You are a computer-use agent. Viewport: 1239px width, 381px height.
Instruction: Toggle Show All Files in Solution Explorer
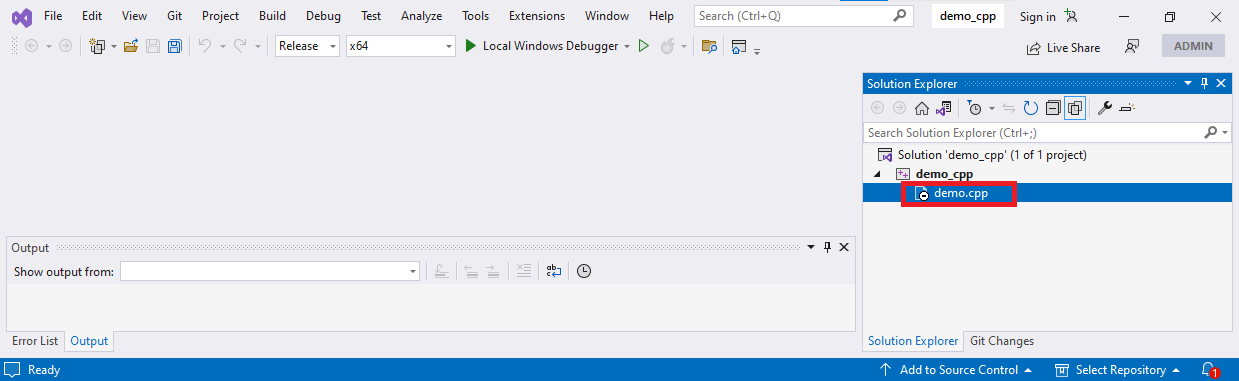(x=1075, y=108)
